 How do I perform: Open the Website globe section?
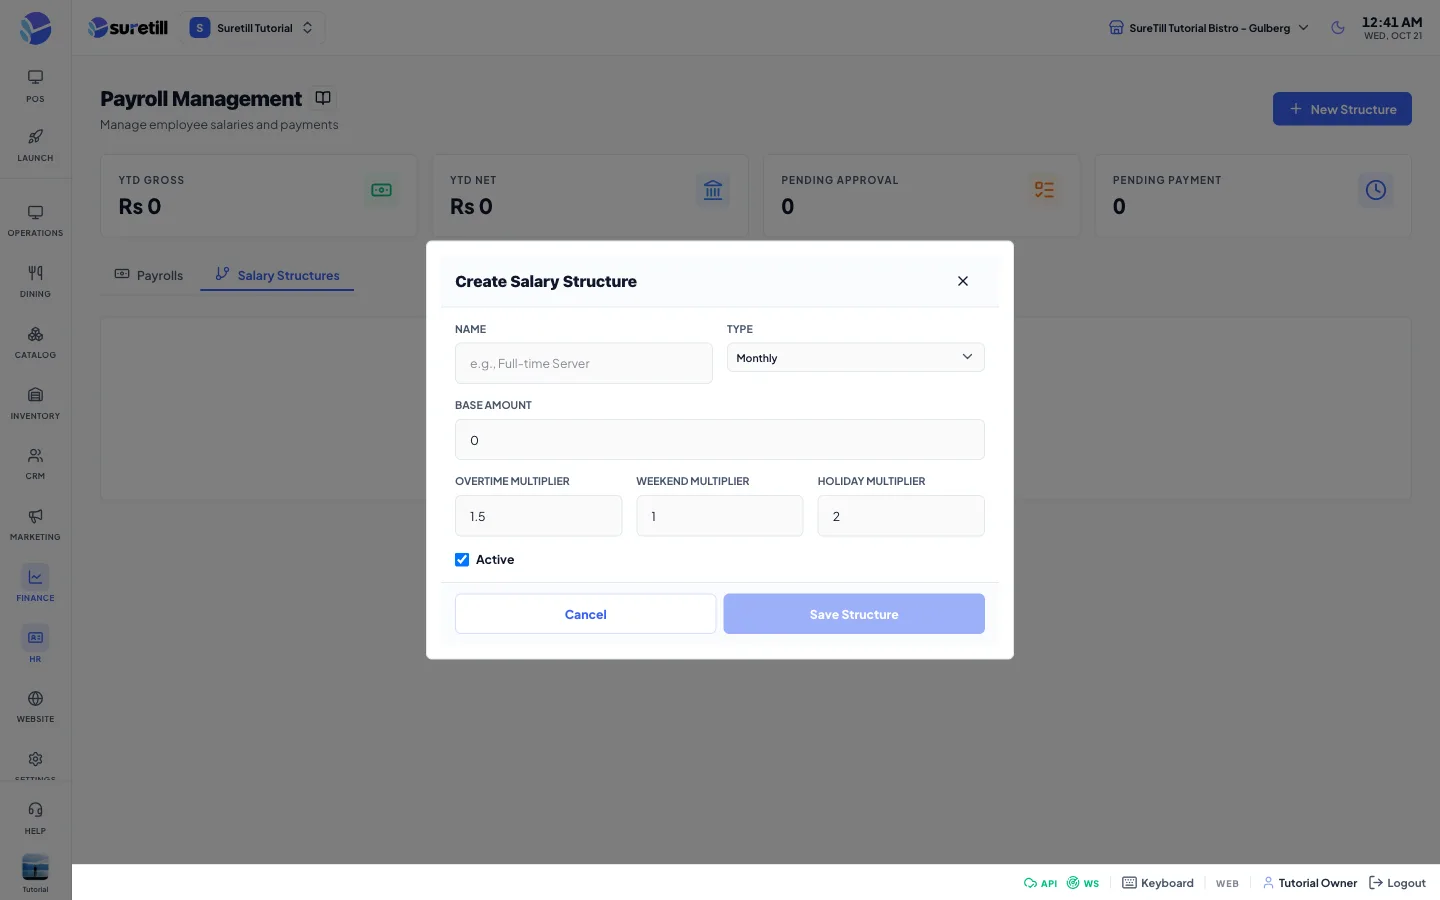[x=35, y=707]
